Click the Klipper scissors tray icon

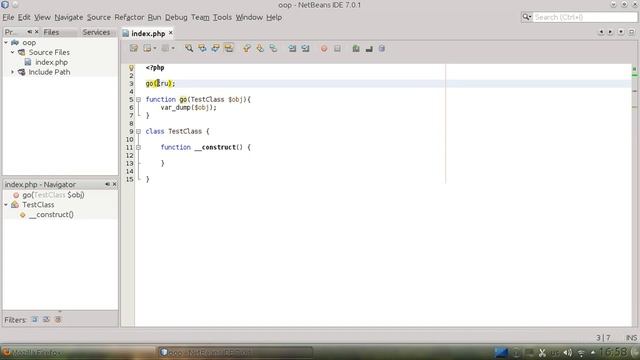(x=542, y=353)
